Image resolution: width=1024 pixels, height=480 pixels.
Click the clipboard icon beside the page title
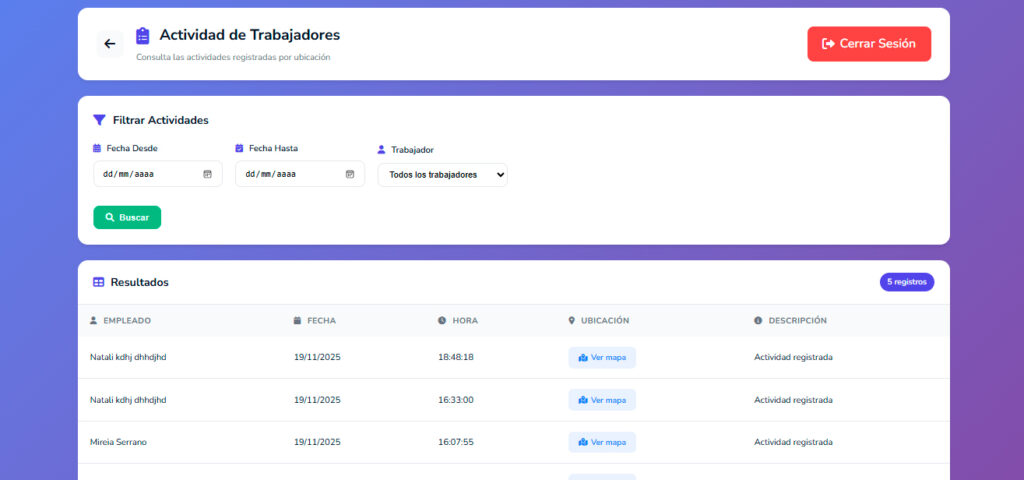pos(143,36)
